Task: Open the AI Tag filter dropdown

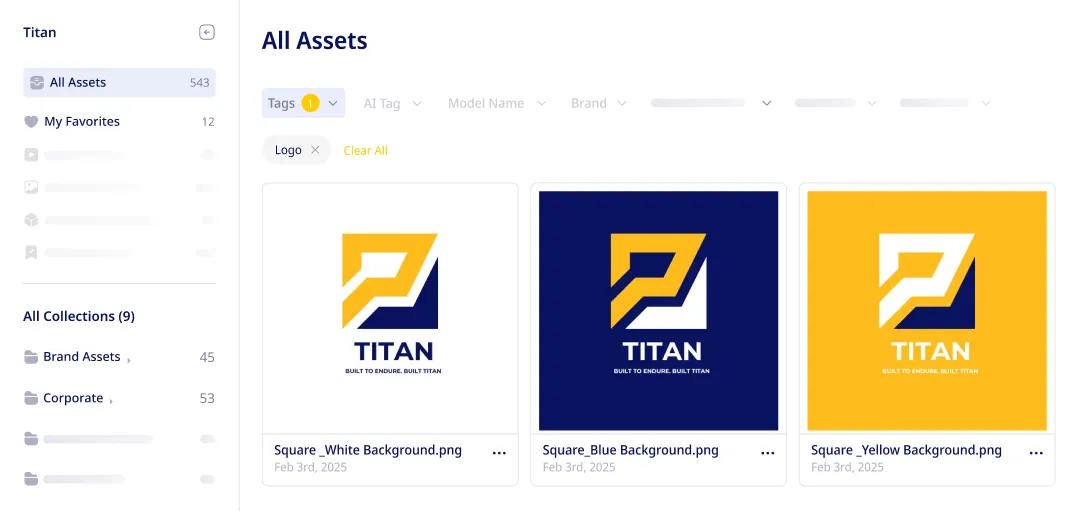Action: [x=393, y=103]
